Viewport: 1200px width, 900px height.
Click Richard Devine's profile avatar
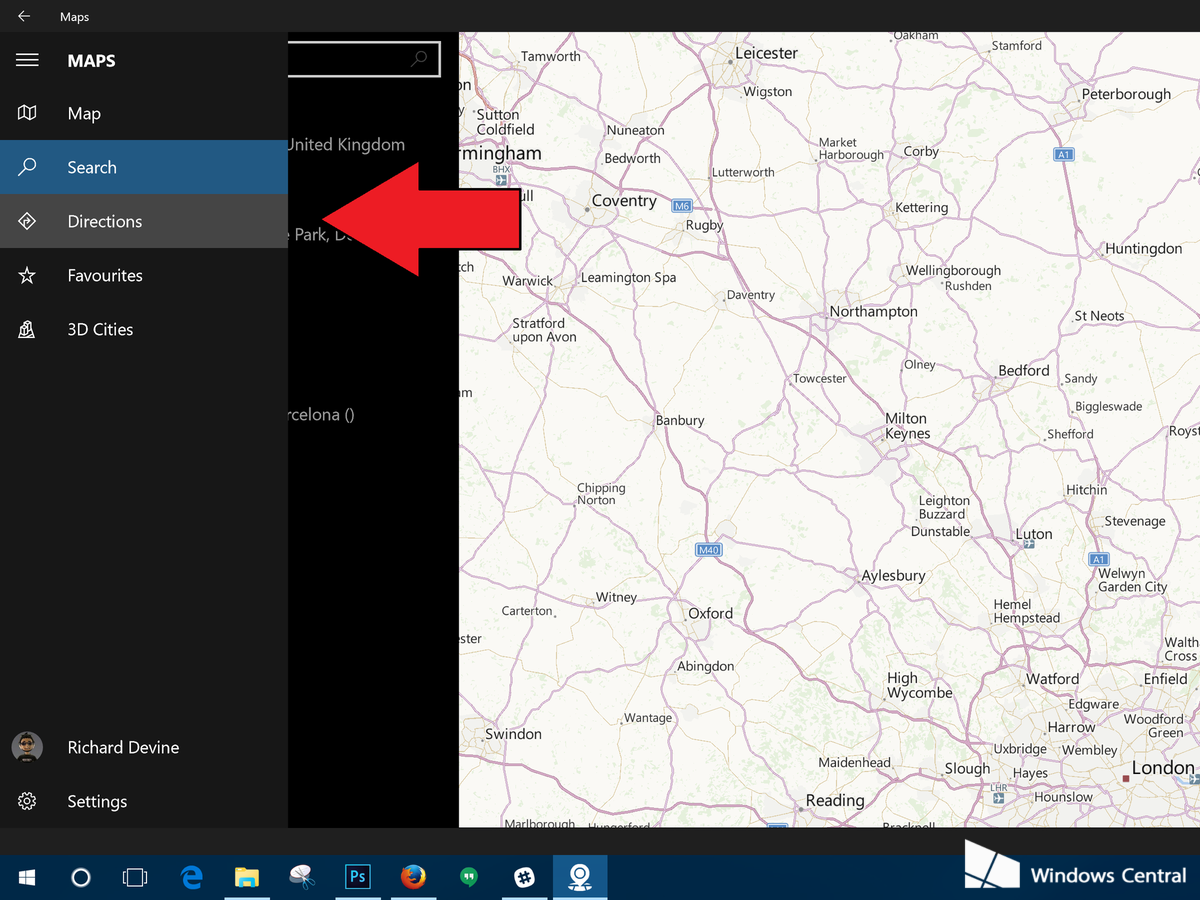click(27, 747)
